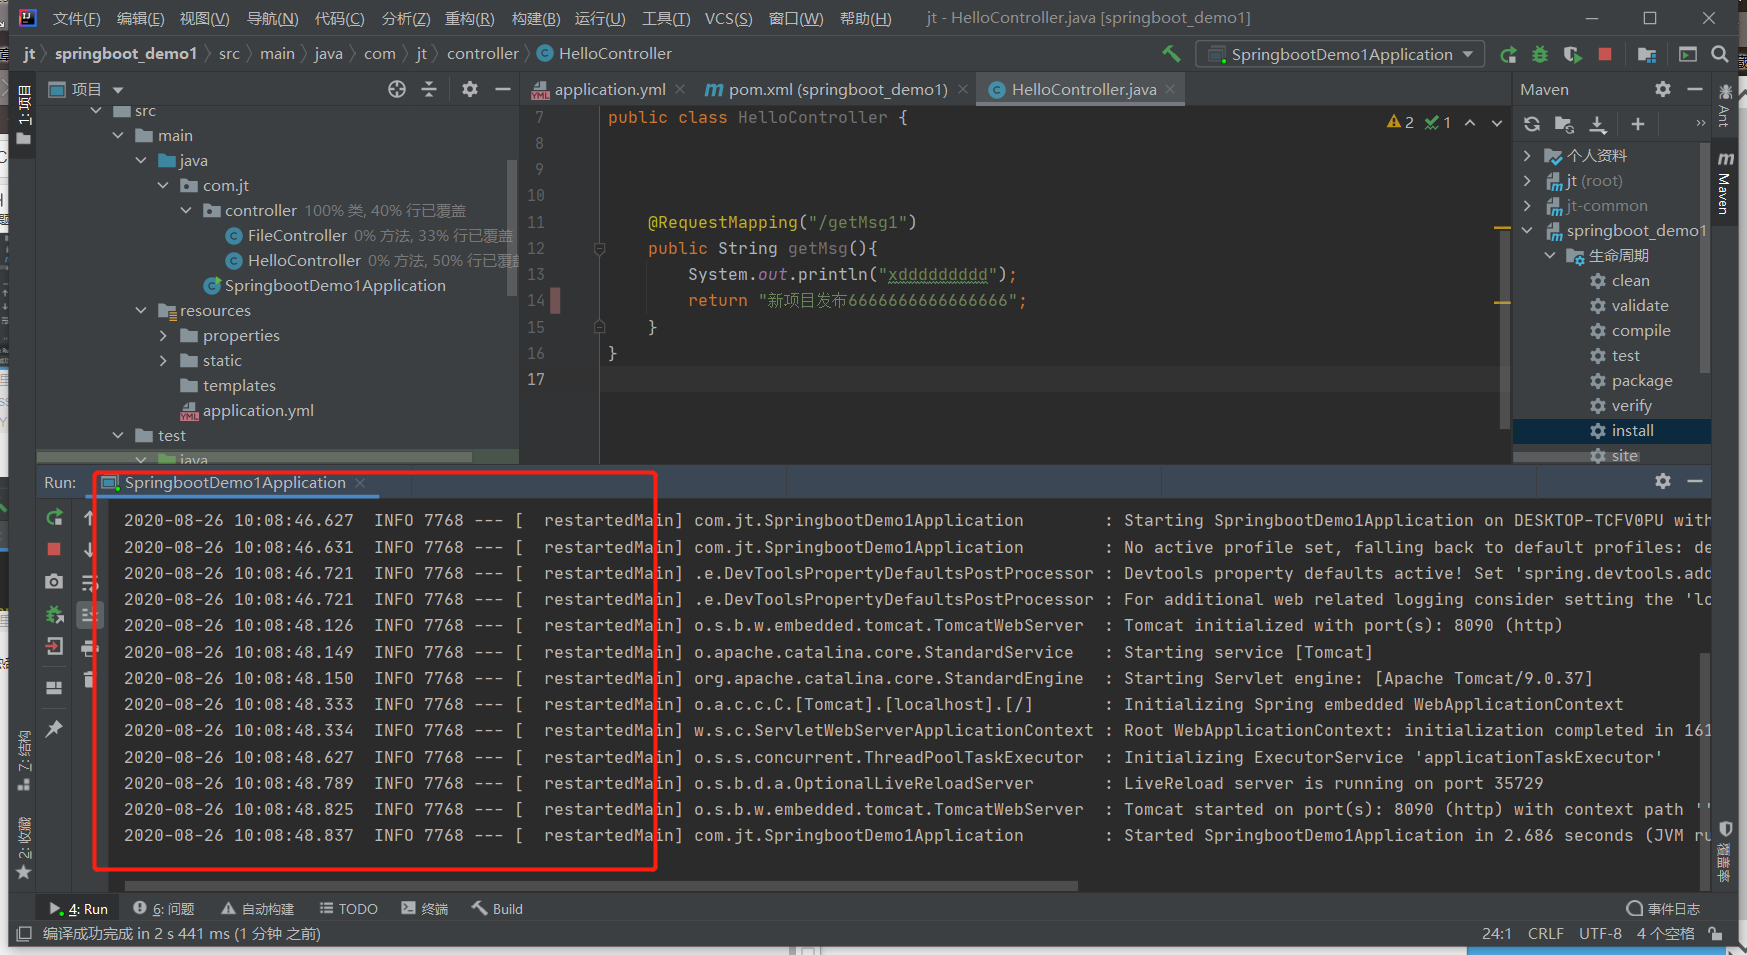Viewport: 1747px width, 955px height.
Task: Collapse the com.jt package node
Action: pos(163,185)
